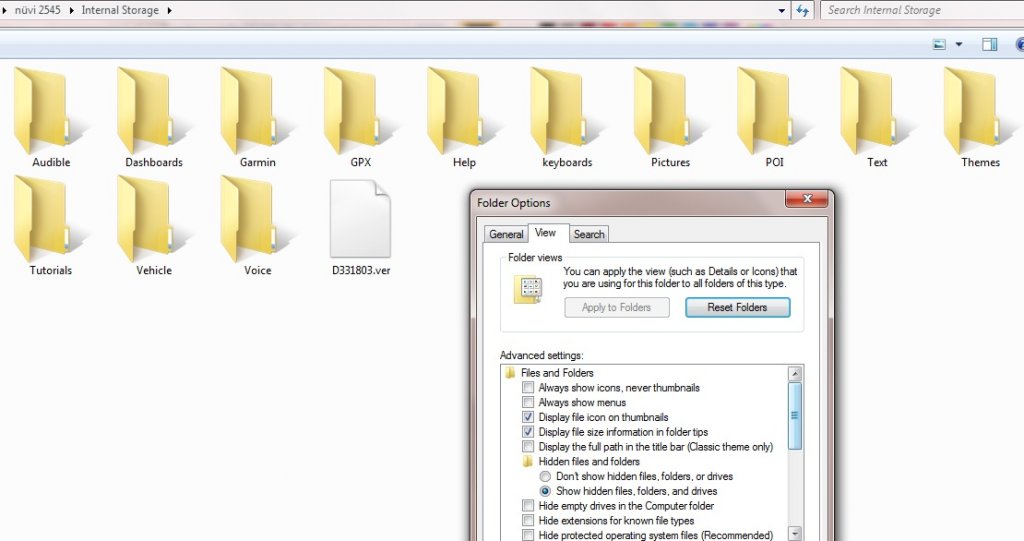Screen dimensions: 1024x541
Task: Select Show hidden files, folders, and drives
Action: tap(545, 491)
